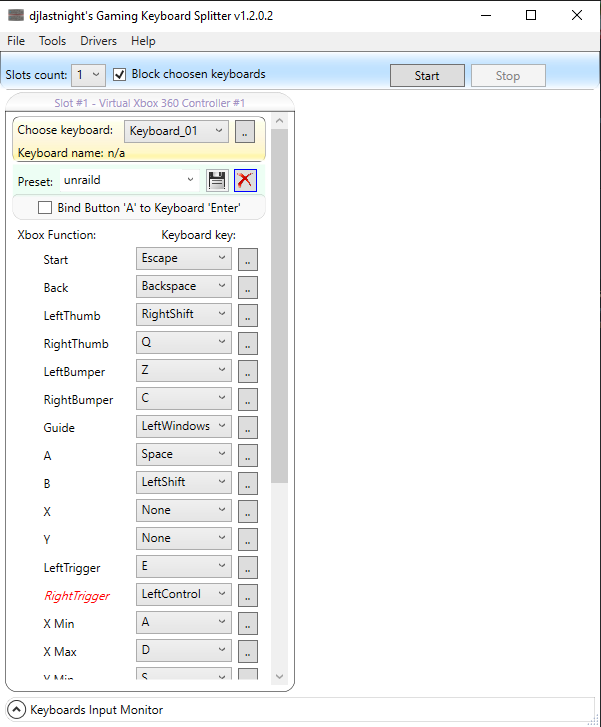Viewport: 601px width, 727px height.
Task: Open the LeftThumb dropdown set to RightShift
Action: pyautogui.click(x=184, y=314)
